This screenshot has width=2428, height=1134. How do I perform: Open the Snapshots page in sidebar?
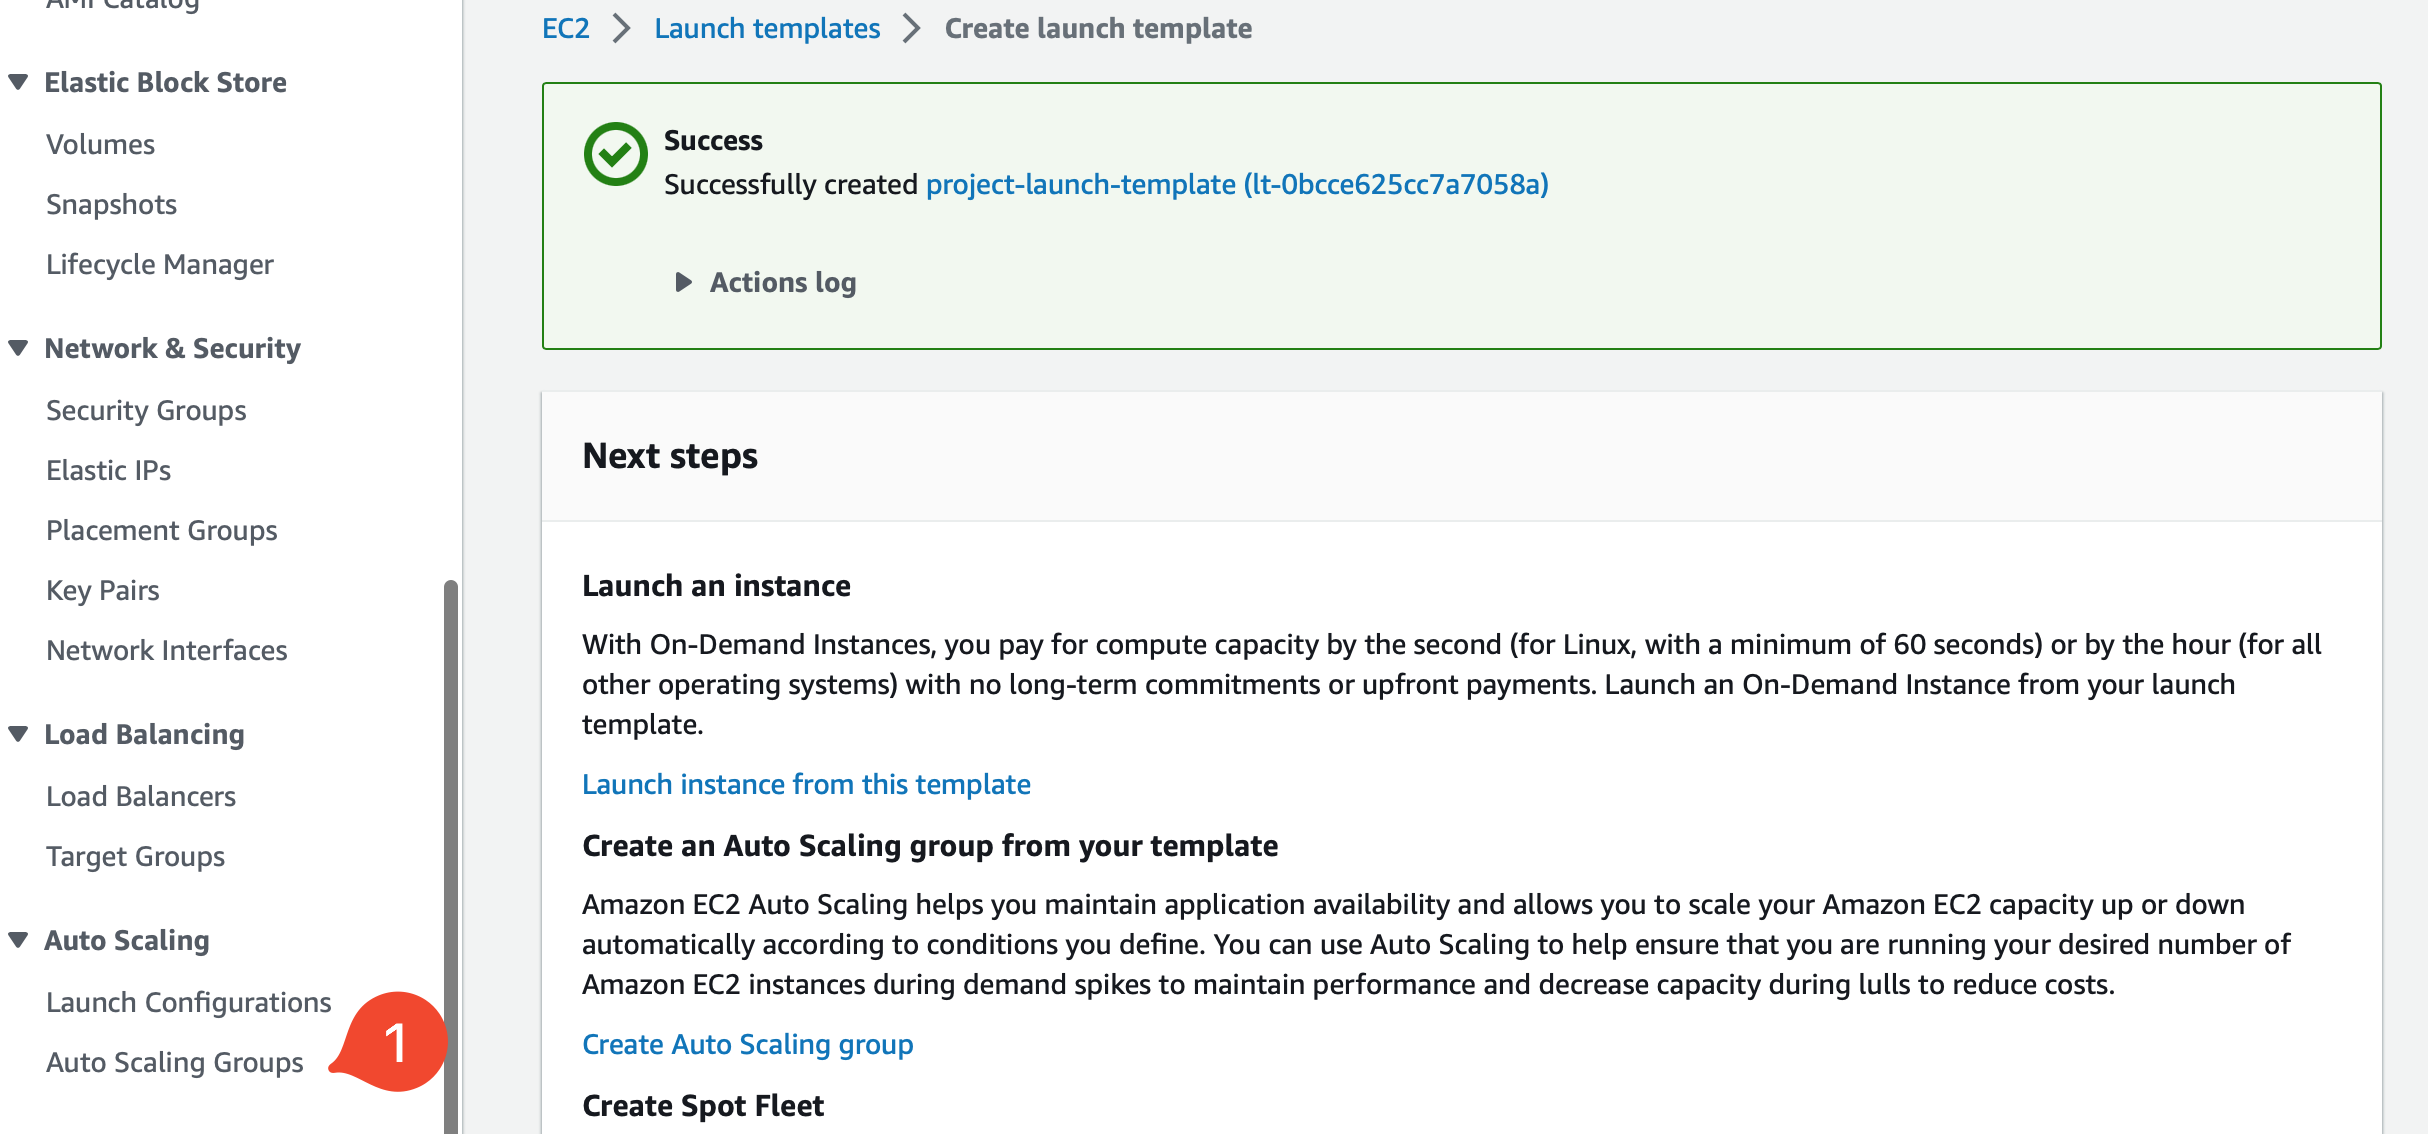pos(111,203)
